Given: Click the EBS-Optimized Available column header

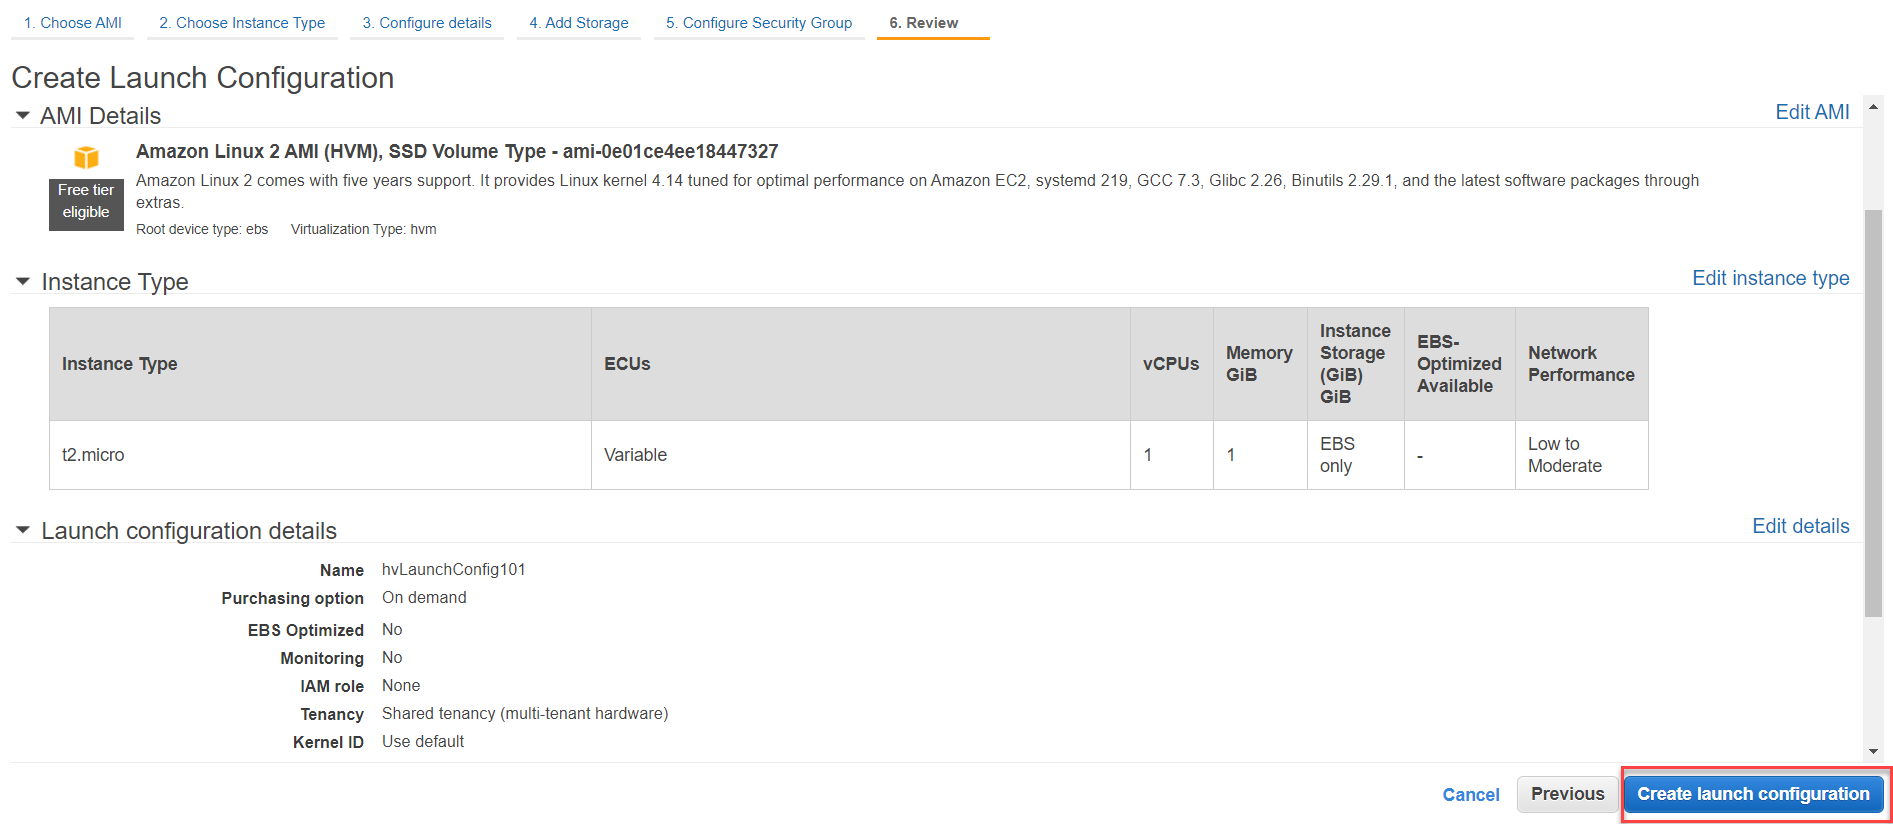Looking at the screenshot, I should point(1459,364).
